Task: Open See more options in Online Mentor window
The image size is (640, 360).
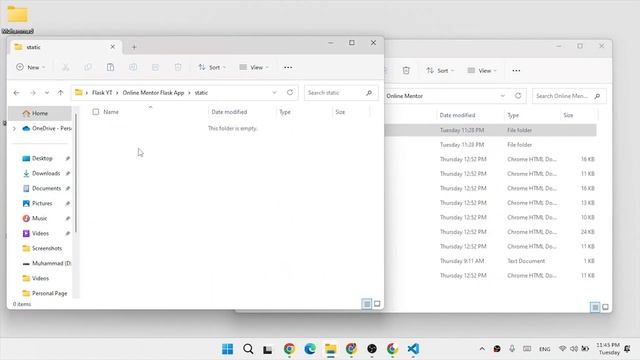Action: [x=516, y=71]
